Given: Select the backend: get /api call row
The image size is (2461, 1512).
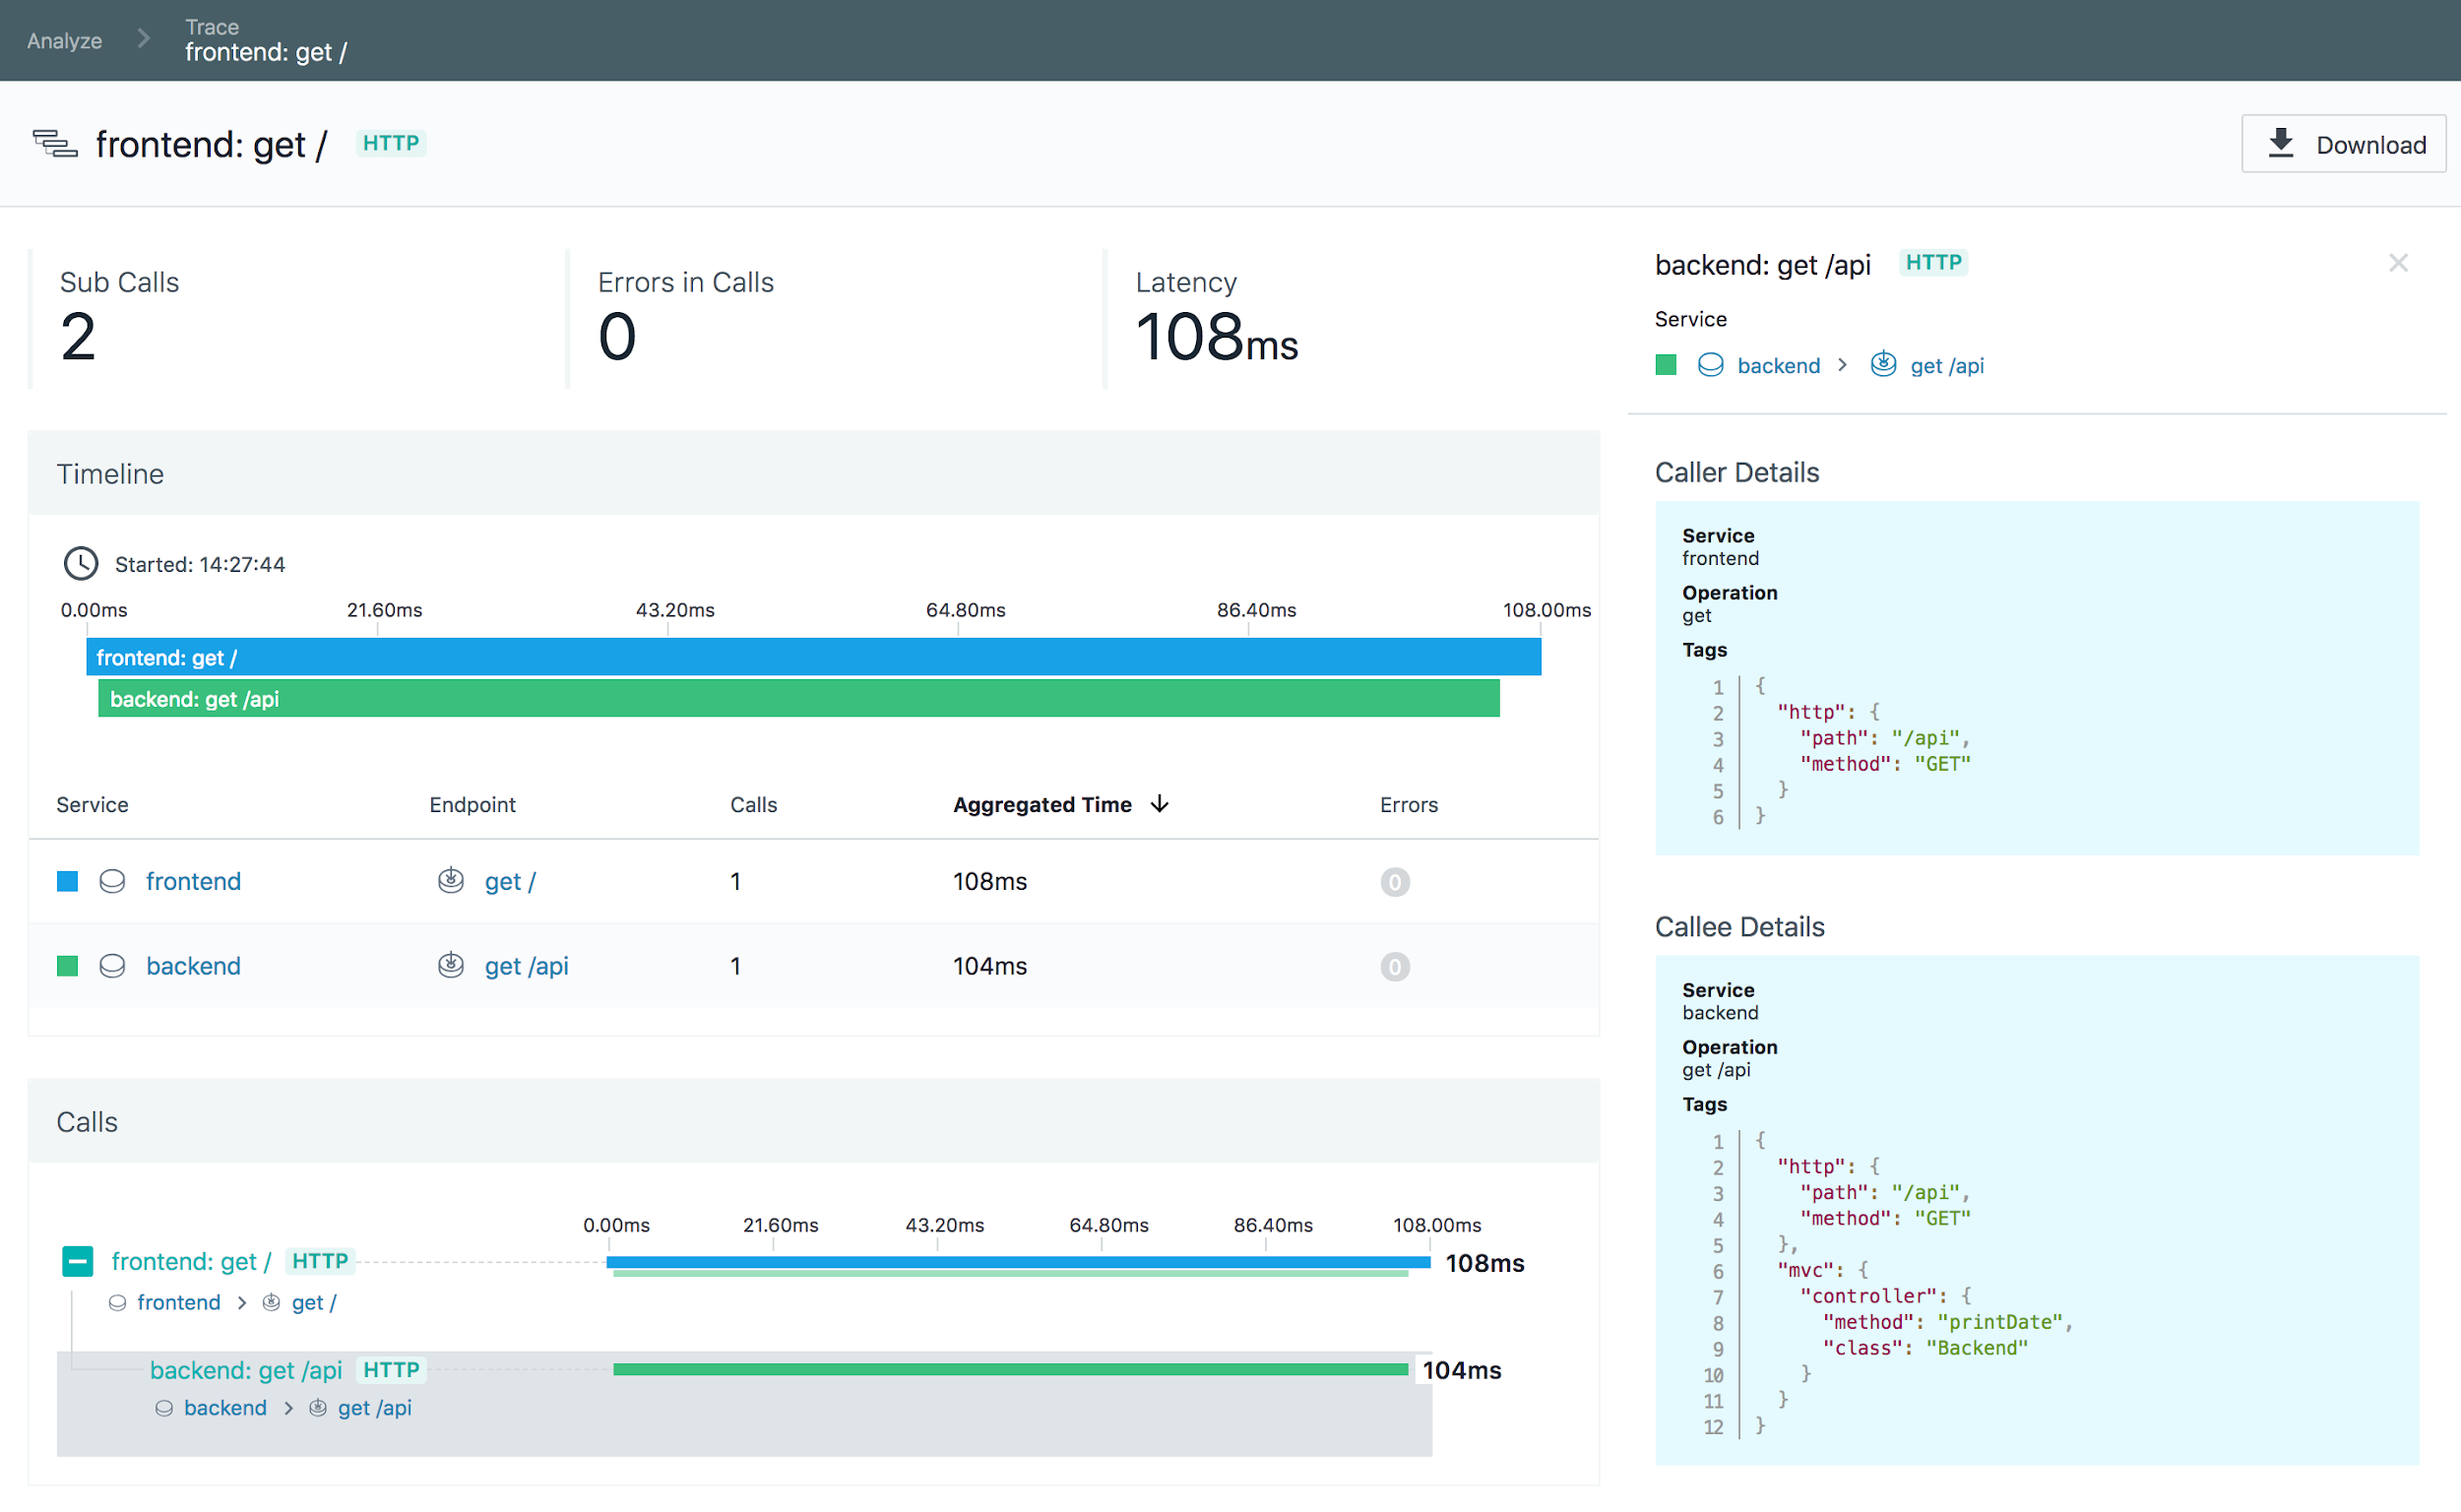Looking at the screenshot, I should click(245, 1370).
